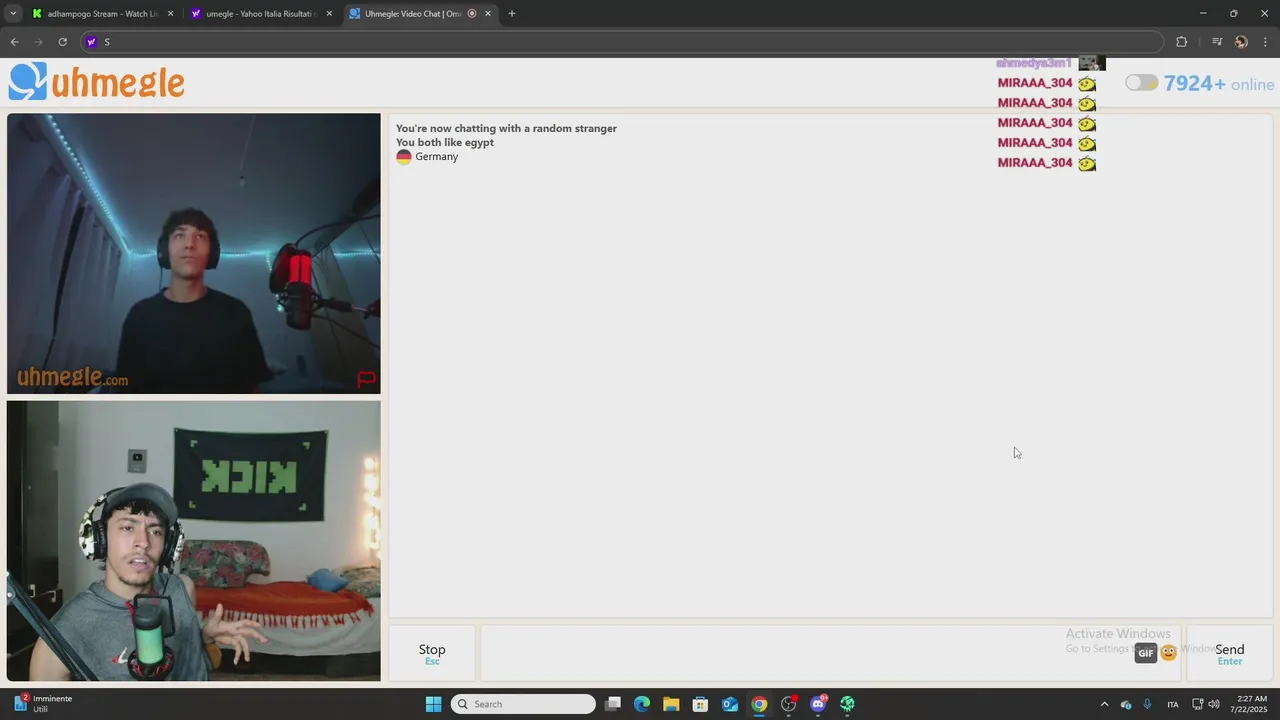This screenshot has width=1280, height=720.
Task: Open Outlook from taskbar
Action: point(730,704)
